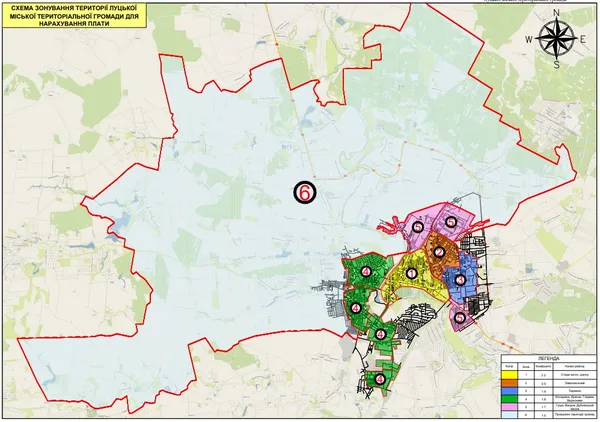Click the light blue legend swatch
The height and width of the screenshot is (422, 600).
tap(509, 414)
